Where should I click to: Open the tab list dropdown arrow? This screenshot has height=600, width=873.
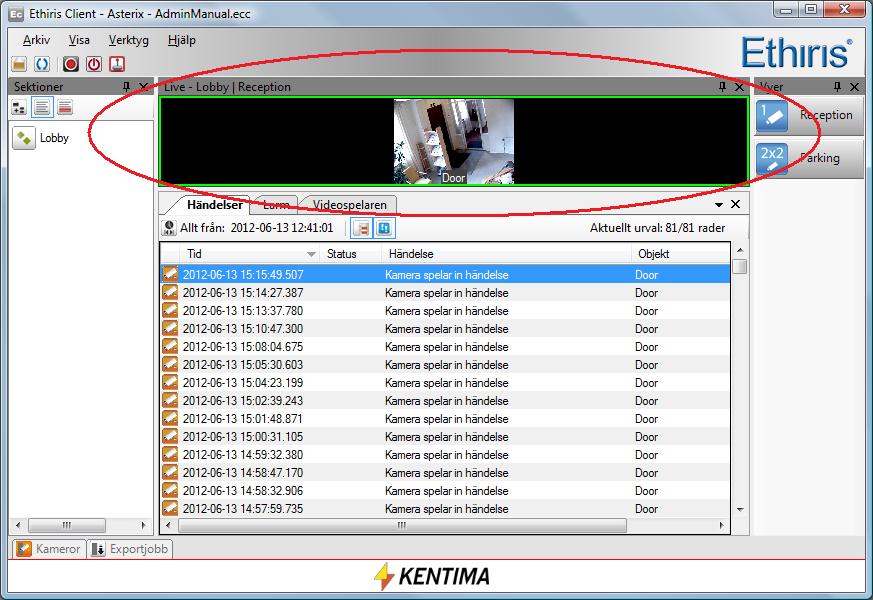(719, 205)
